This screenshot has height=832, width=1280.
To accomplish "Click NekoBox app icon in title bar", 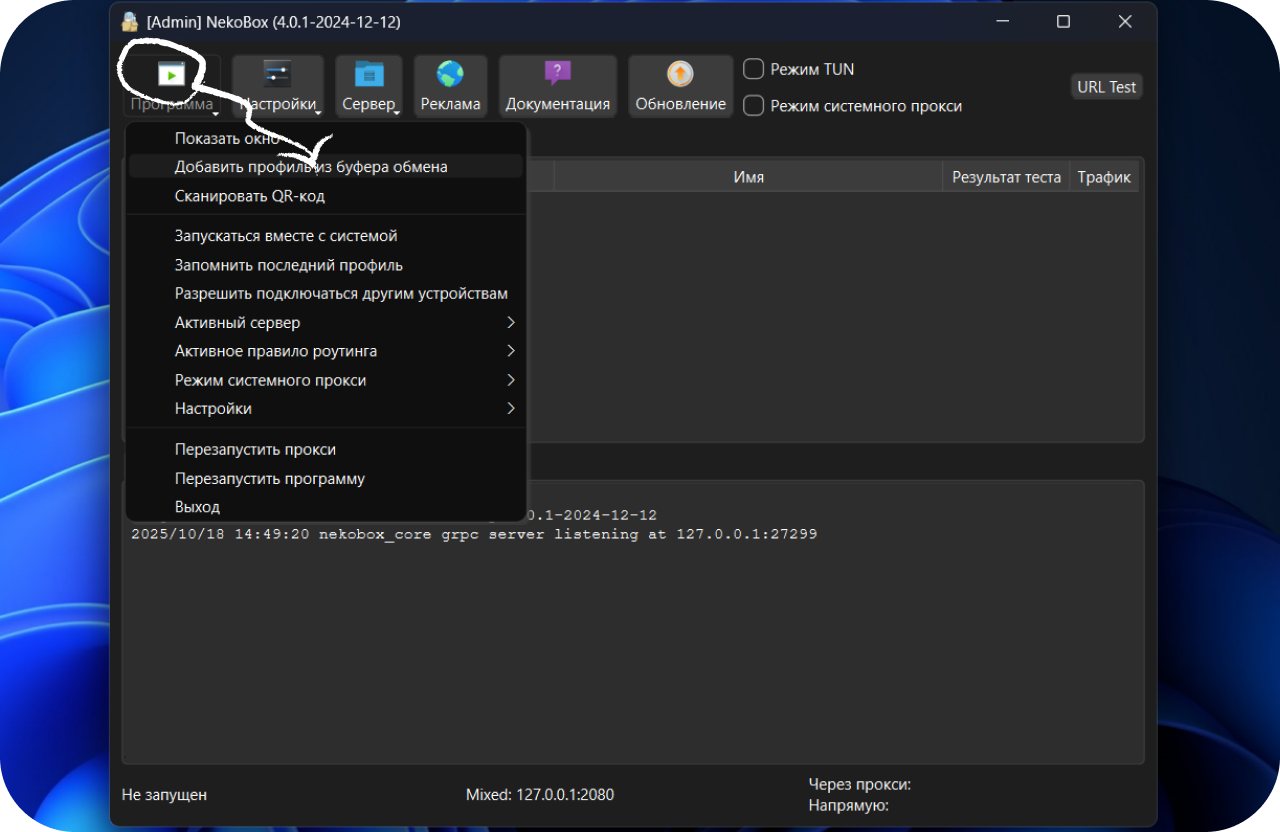I will pos(130,22).
